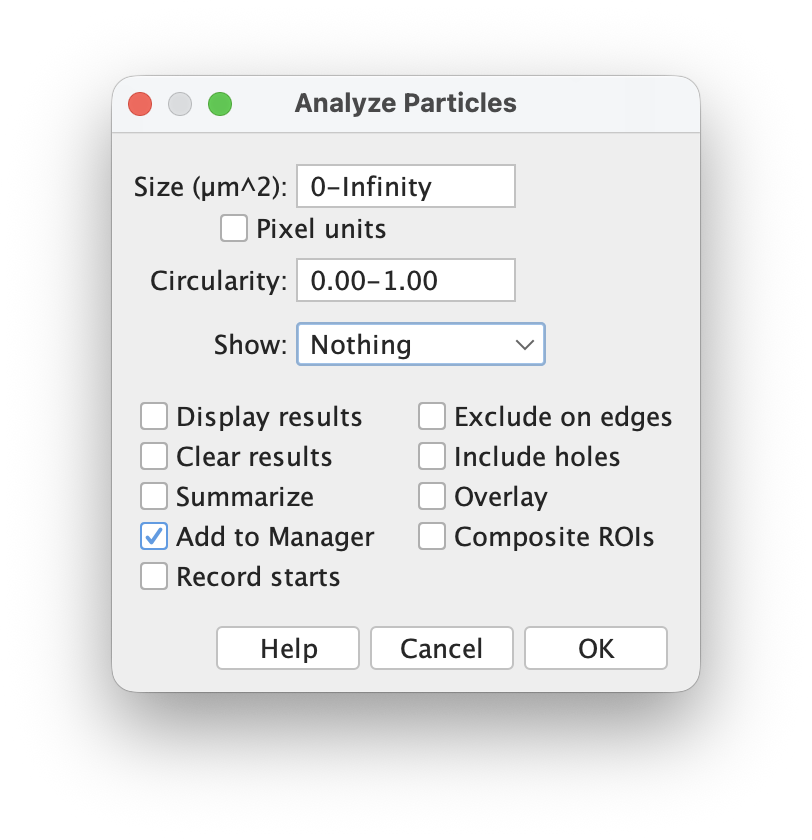The height and width of the screenshot is (840, 812).
Task: Cancel the Analyze Particles dialog
Action: (x=442, y=648)
